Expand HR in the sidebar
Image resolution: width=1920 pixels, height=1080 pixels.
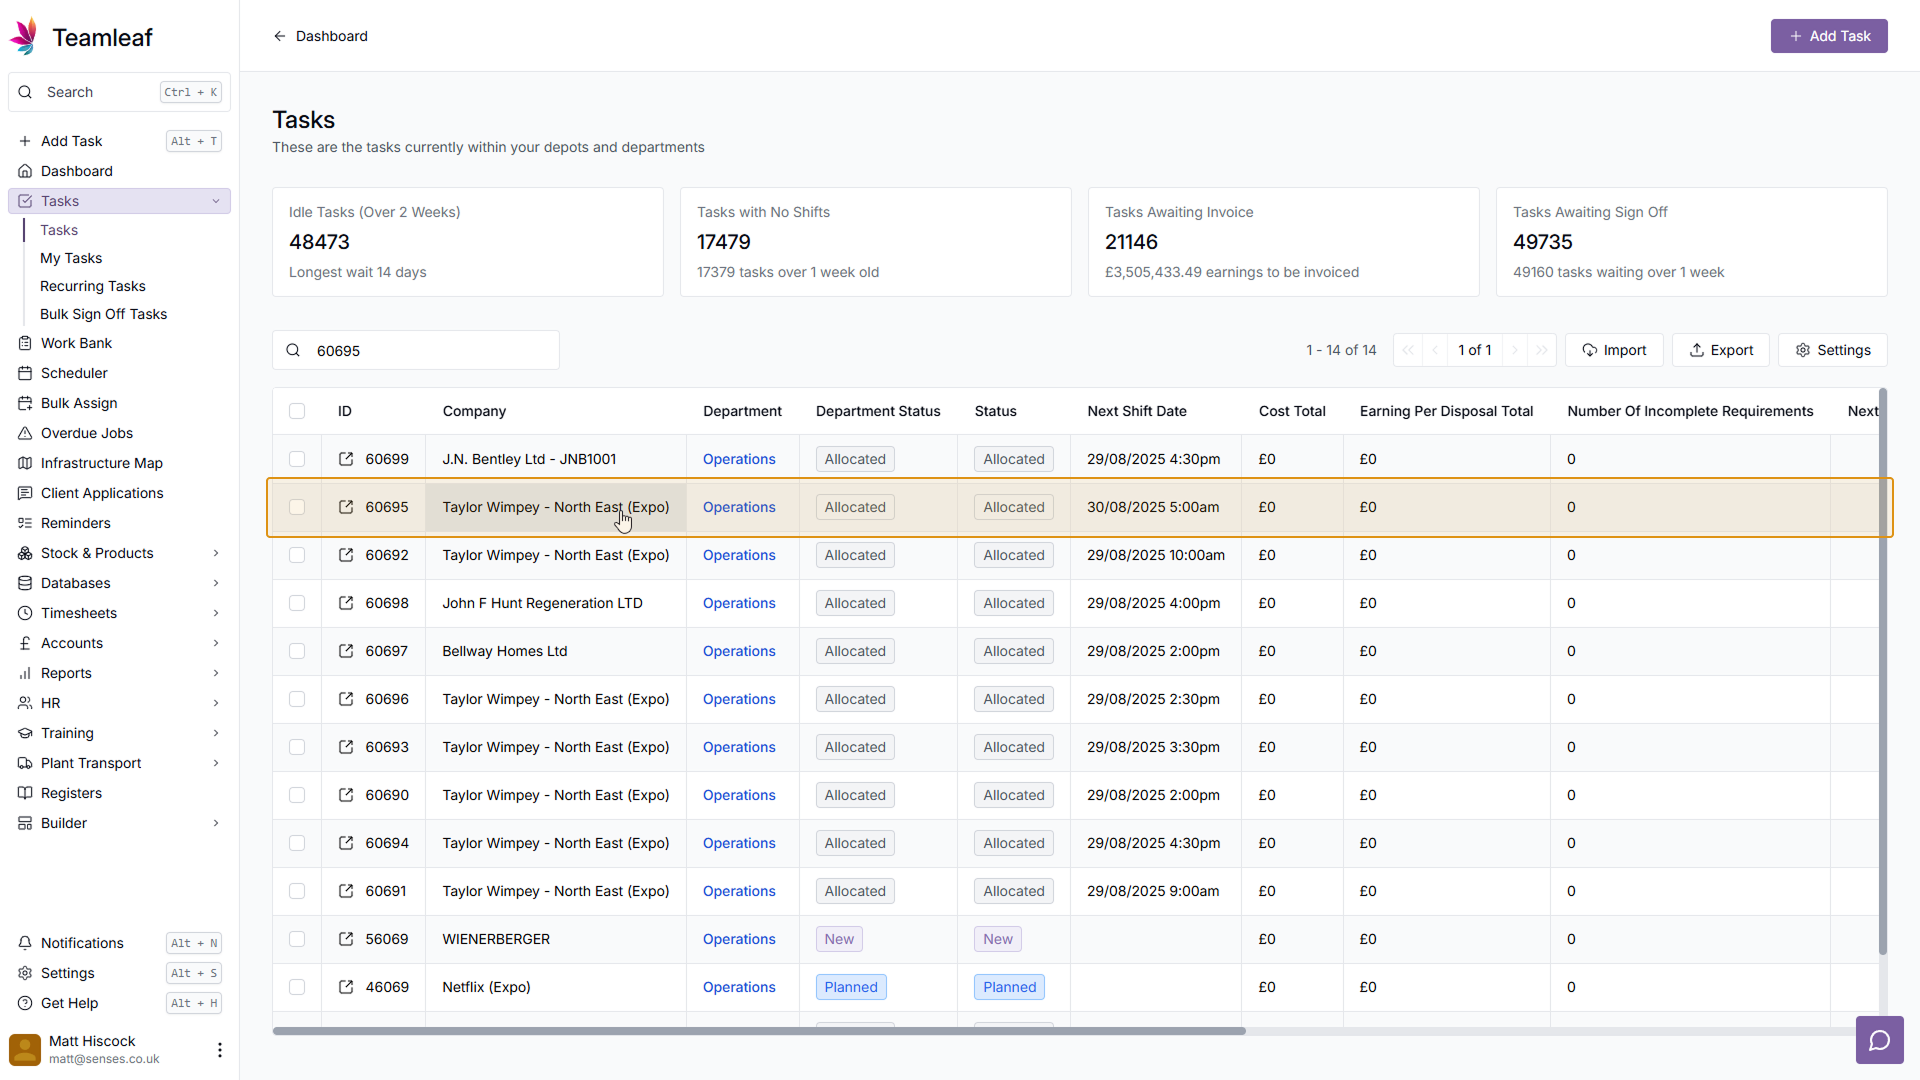coord(216,703)
